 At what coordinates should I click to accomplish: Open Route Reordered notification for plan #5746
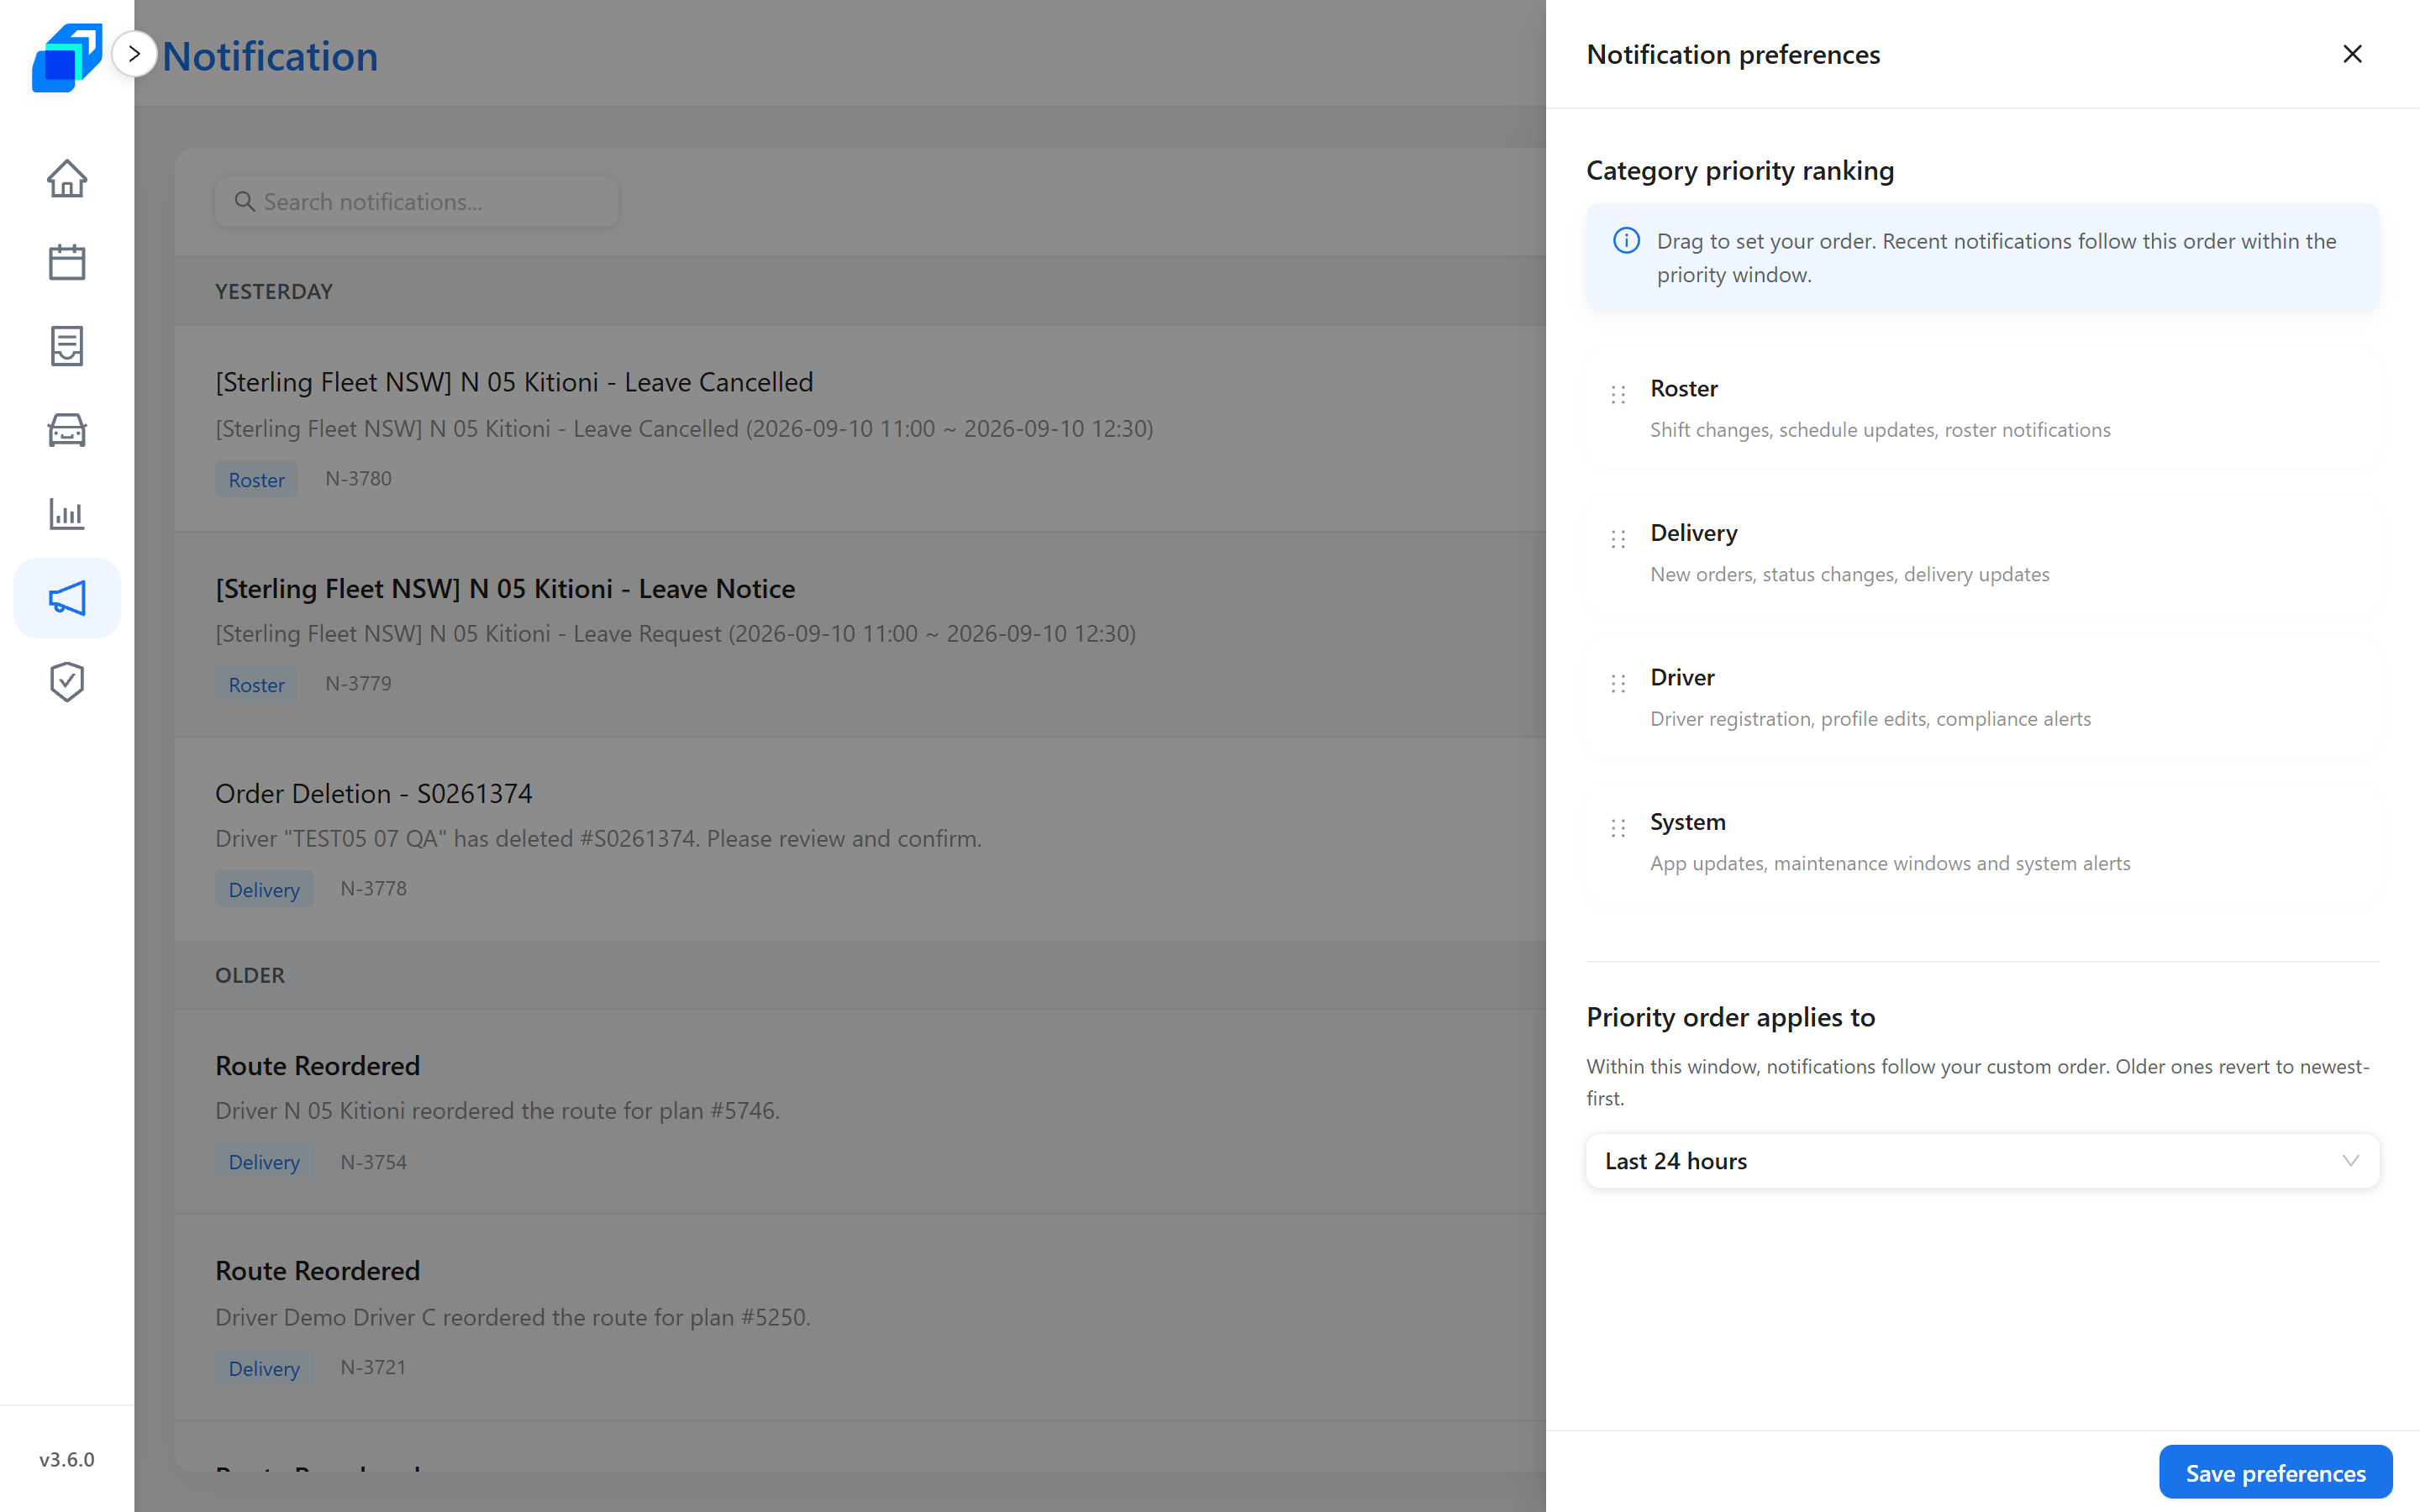pos(860,1111)
